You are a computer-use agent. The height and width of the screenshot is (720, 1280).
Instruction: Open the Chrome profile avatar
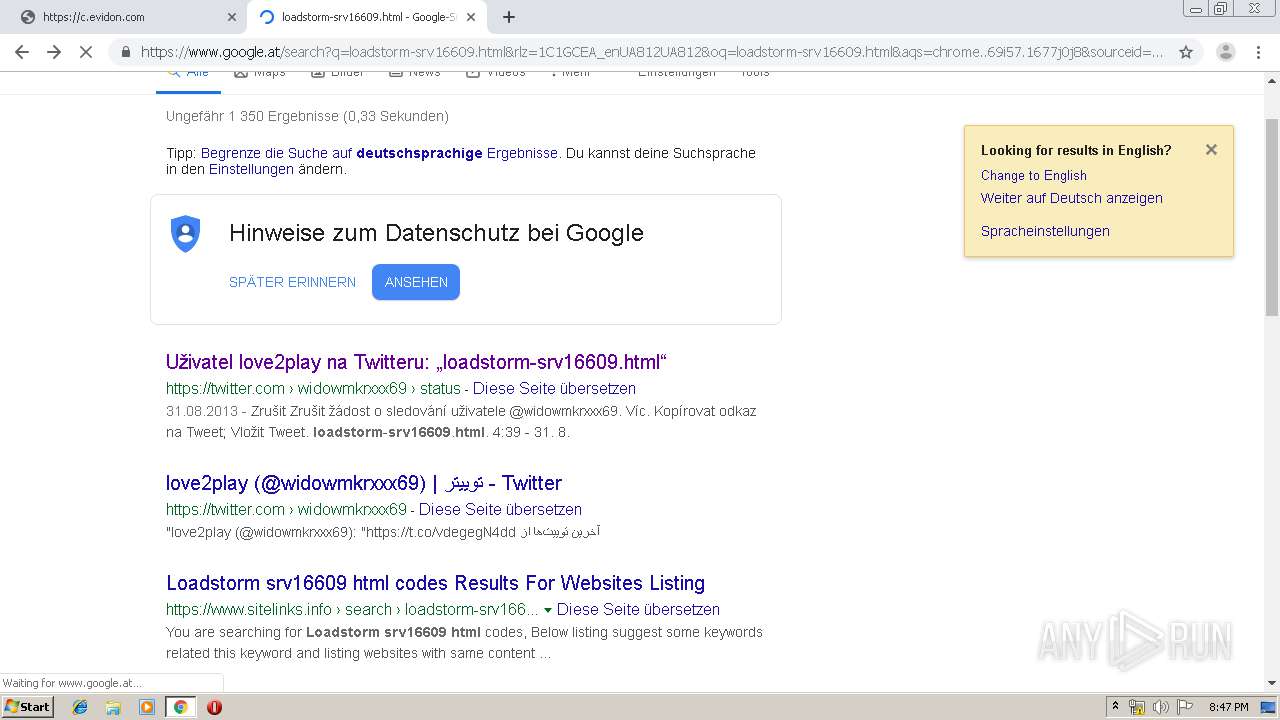pos(1226,52)
